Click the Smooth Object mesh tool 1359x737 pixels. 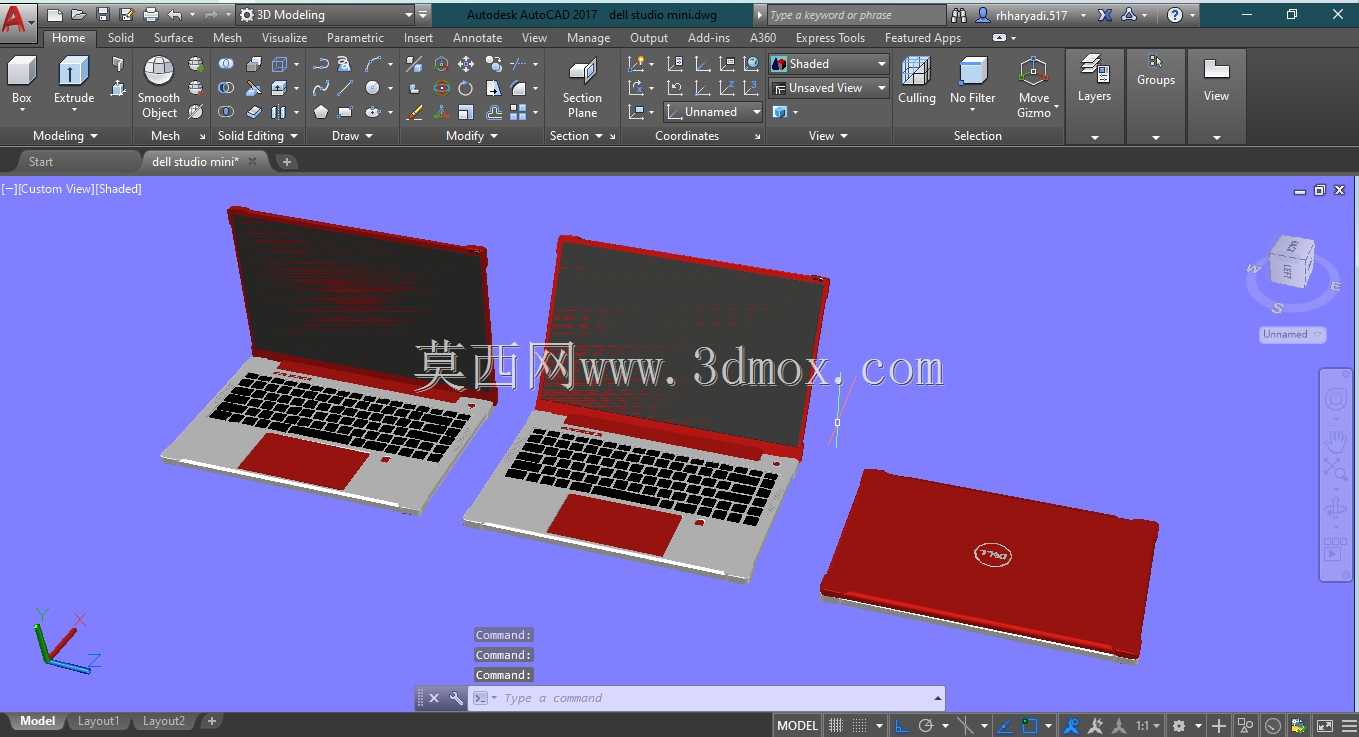point(159,87)
